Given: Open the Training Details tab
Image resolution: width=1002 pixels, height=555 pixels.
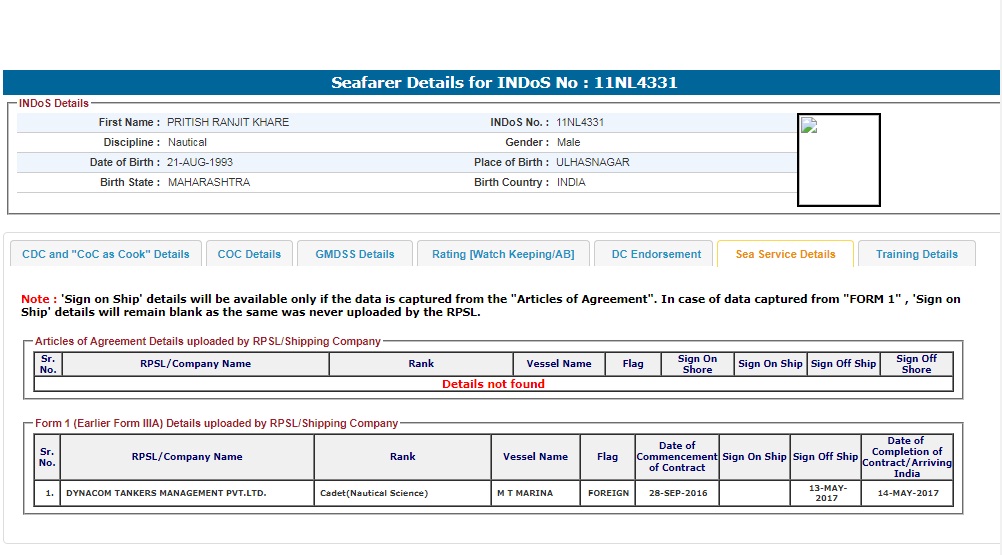Looking at the screenshot, I should pyautogui.click(x=917, y=254).
